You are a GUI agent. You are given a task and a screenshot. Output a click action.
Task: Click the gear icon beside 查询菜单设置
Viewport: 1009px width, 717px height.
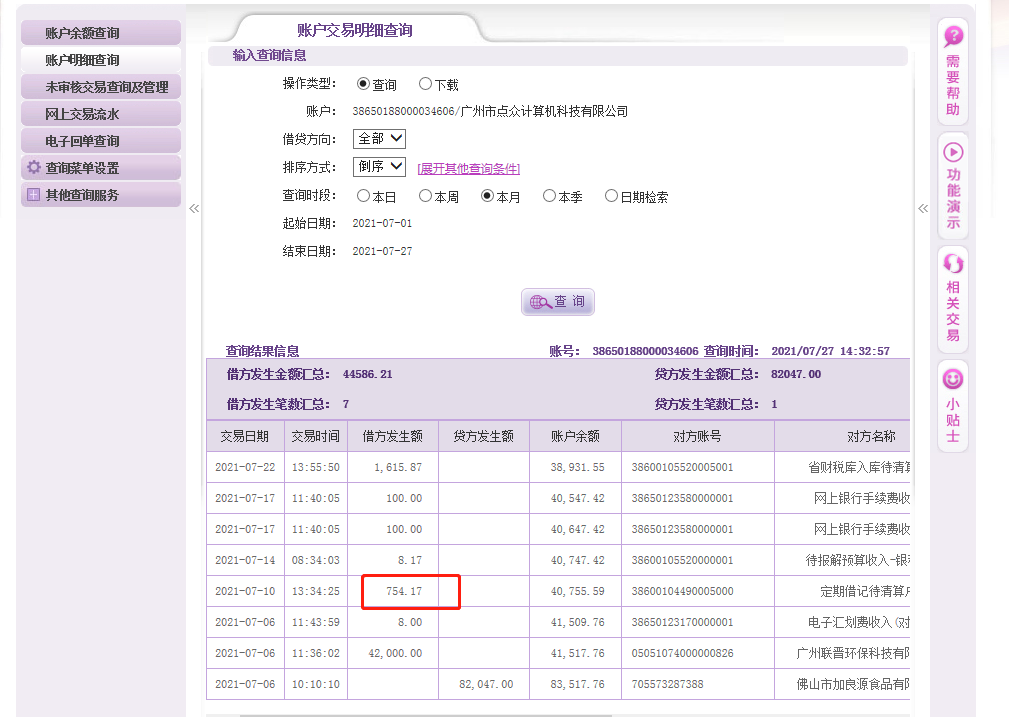pos(34,168)
